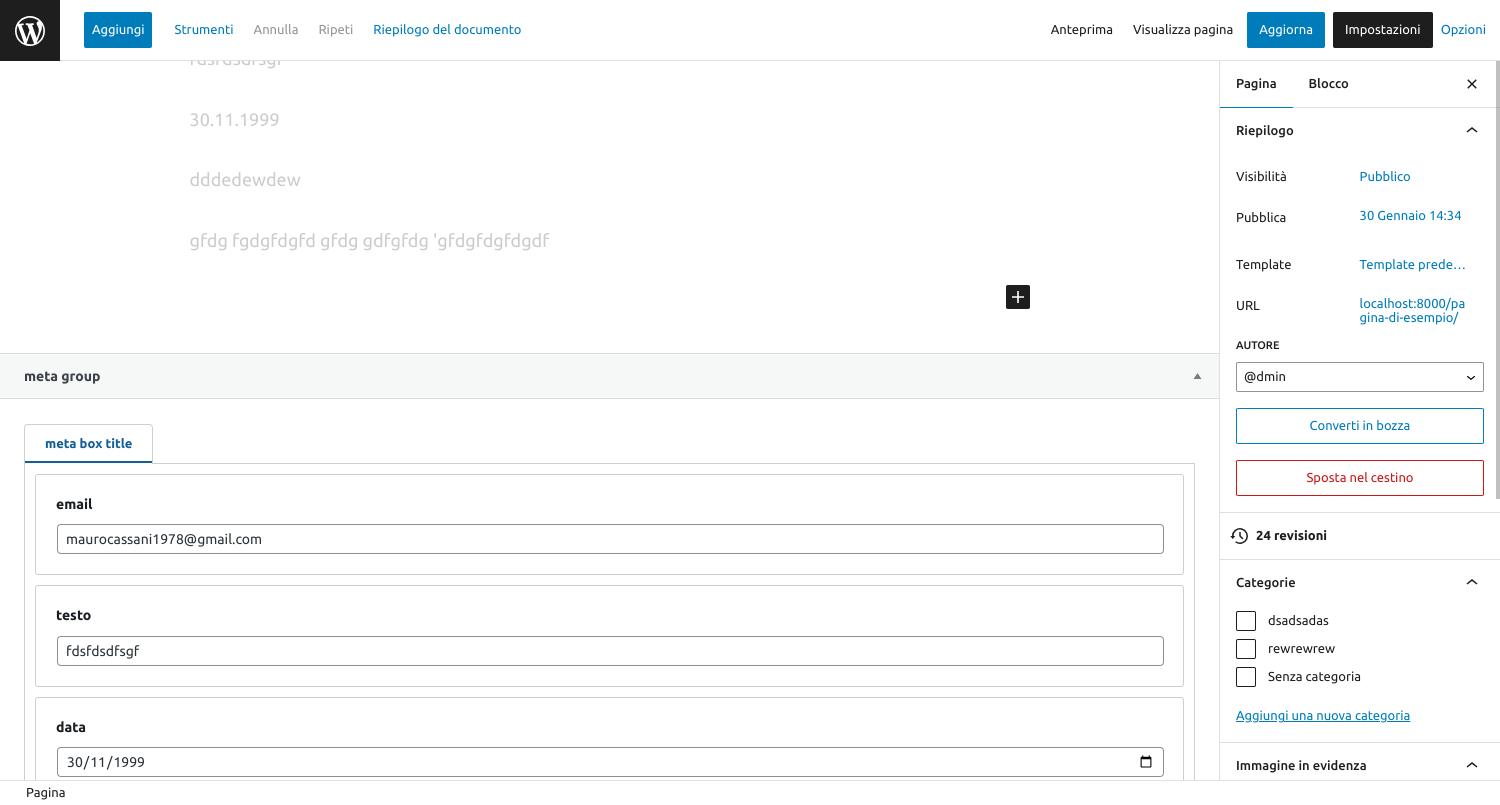This screenshot has height=805, width=1500.
Task: Open the date picker calendar icon
Action: [x=1146, y=762]
